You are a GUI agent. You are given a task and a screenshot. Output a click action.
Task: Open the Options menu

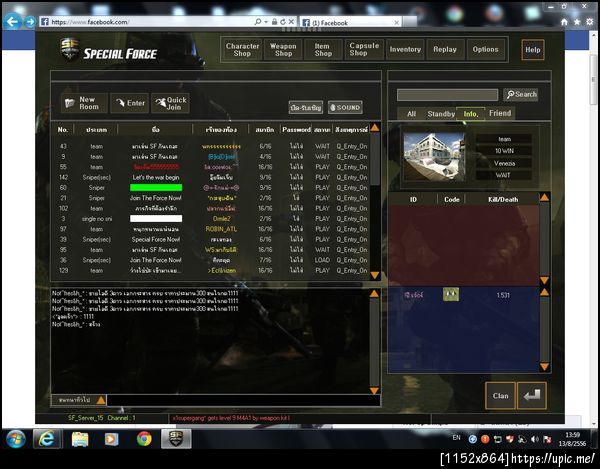click(x=486, y=50)
